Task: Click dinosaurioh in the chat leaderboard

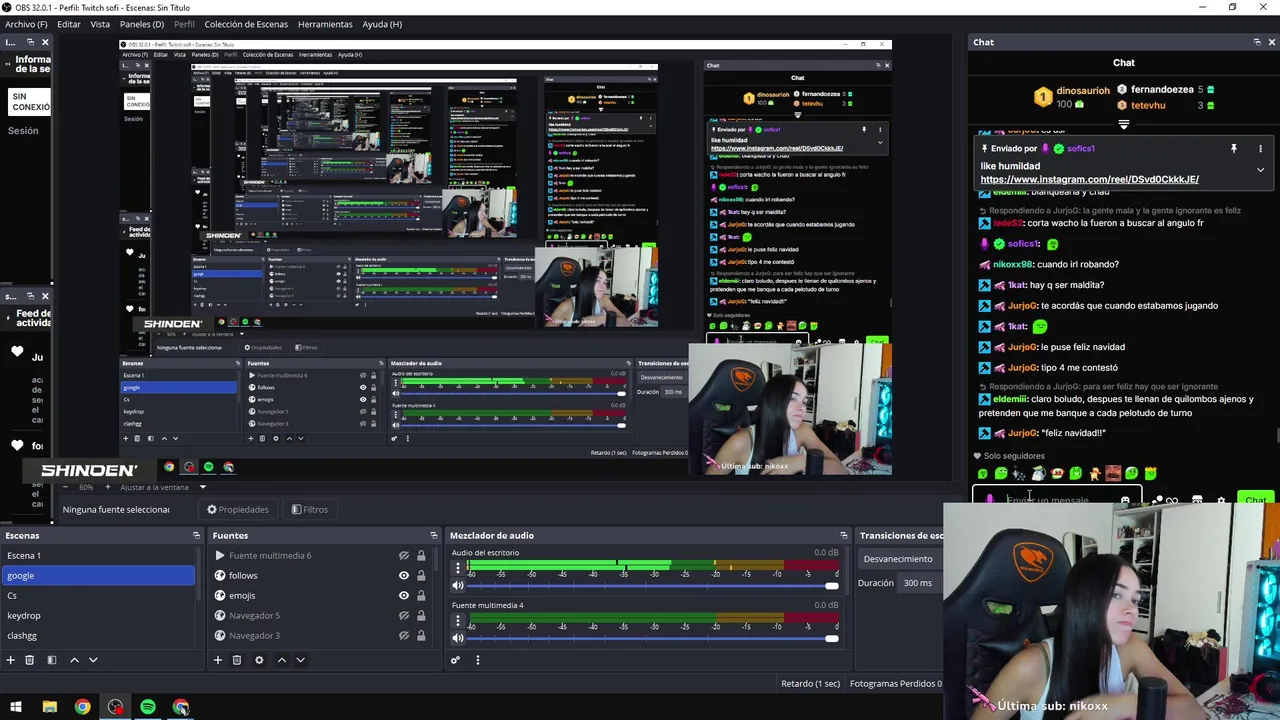Action: pos(1084,91)
